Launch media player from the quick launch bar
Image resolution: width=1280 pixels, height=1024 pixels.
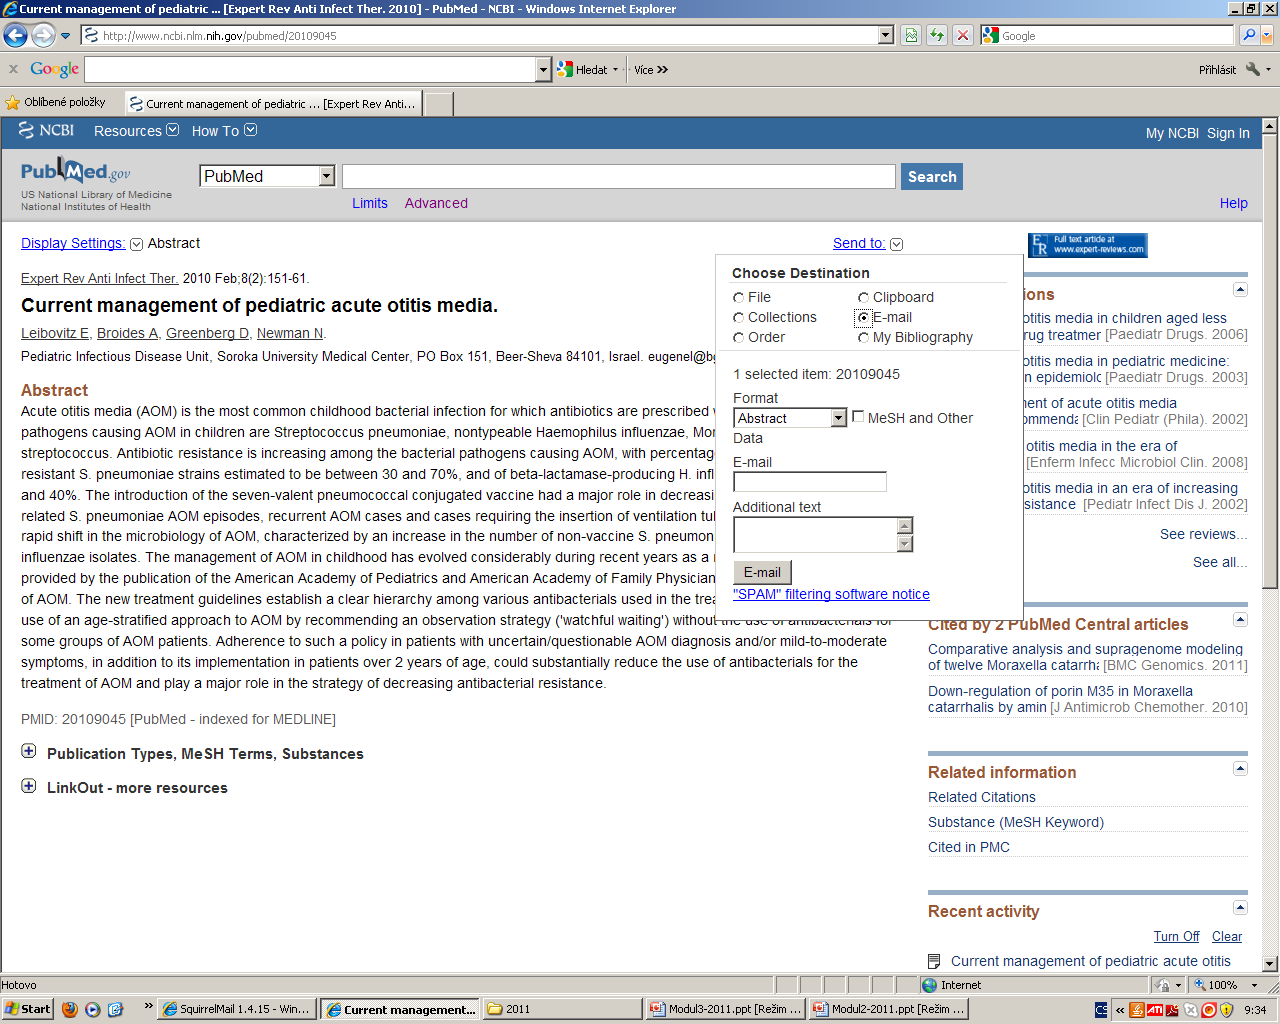(93, 1009)
